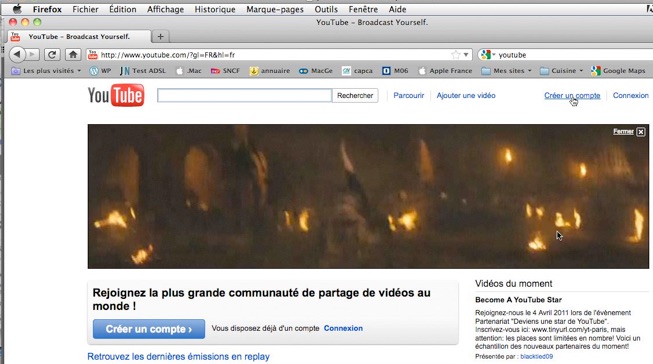Viewport: 653px width, 364px height.
Task: Go forward with the forward arrow
Action: point(32,55)
